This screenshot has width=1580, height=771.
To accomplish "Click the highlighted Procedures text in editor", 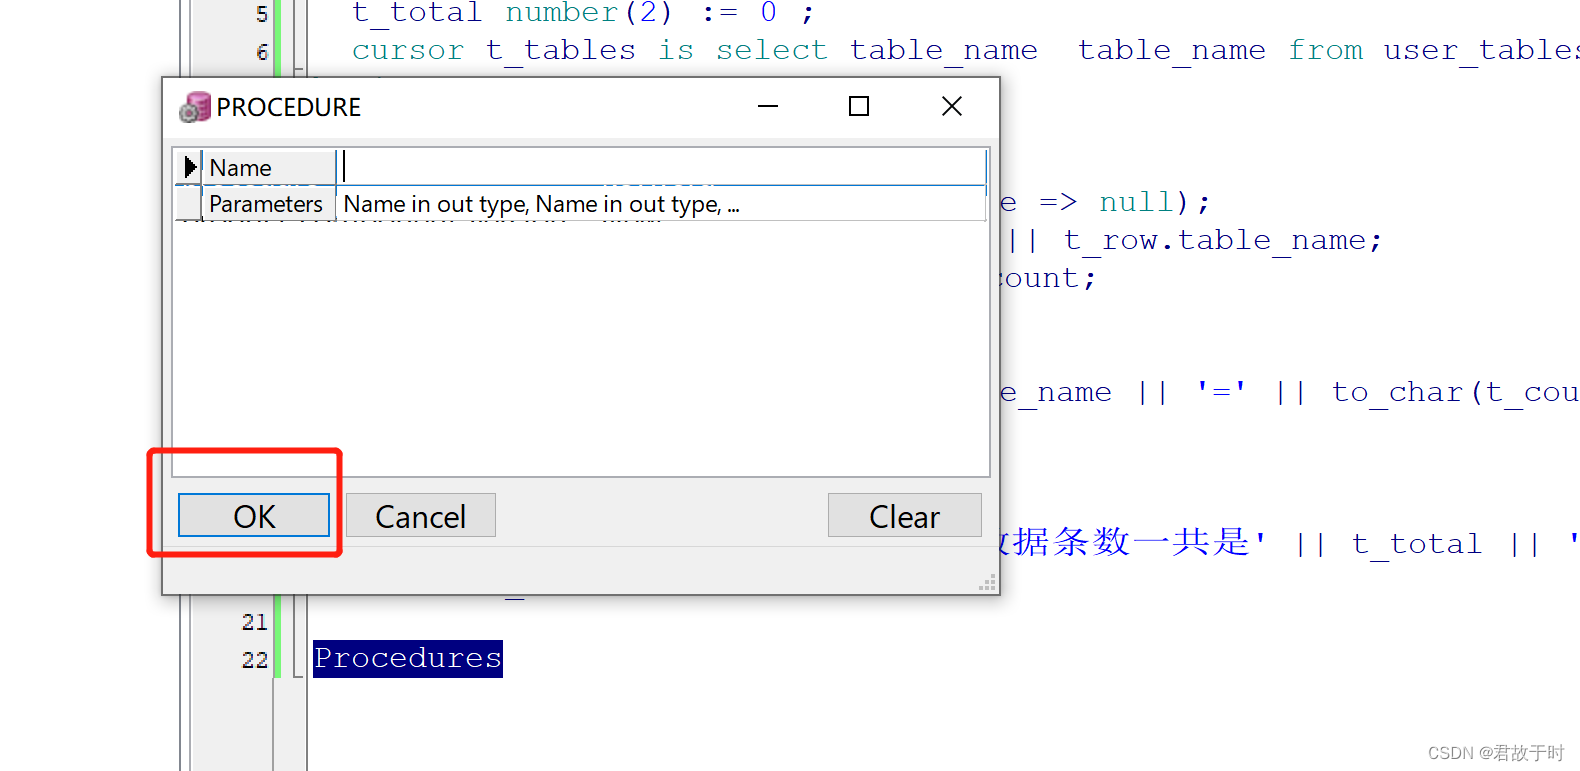I will 408,658.
